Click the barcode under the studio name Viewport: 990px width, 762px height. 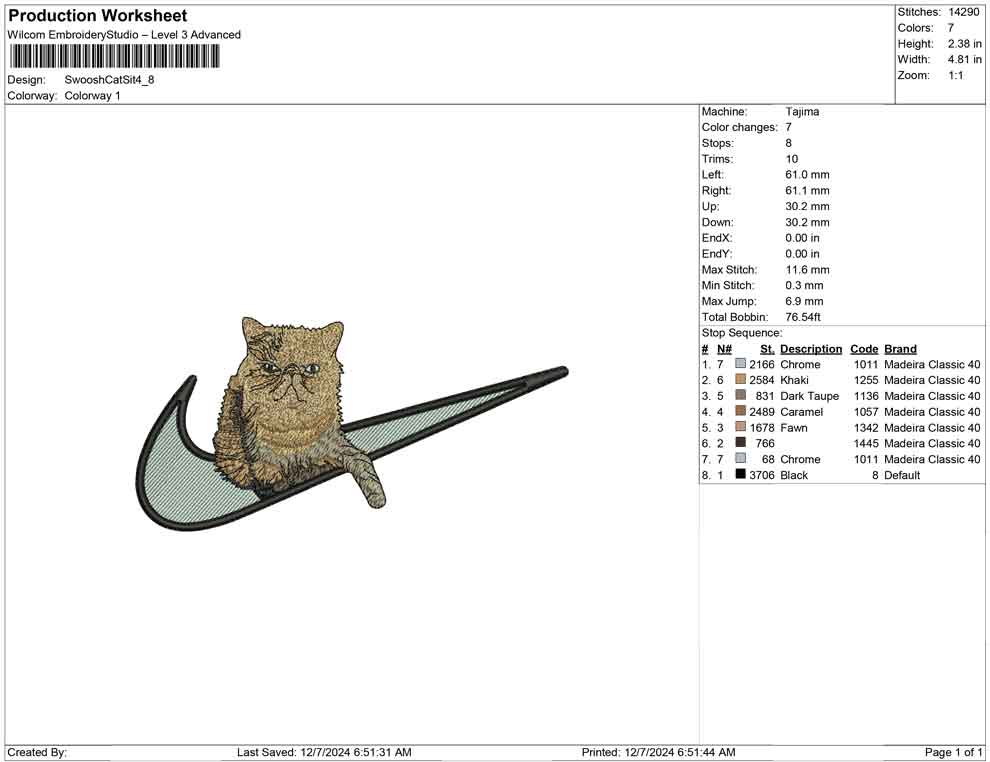(114, 57)
